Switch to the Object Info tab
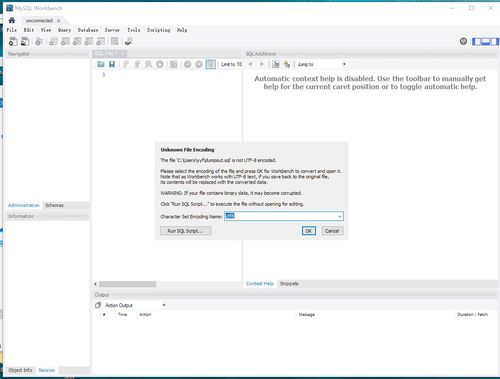500x379 pixels. (20, 370)
